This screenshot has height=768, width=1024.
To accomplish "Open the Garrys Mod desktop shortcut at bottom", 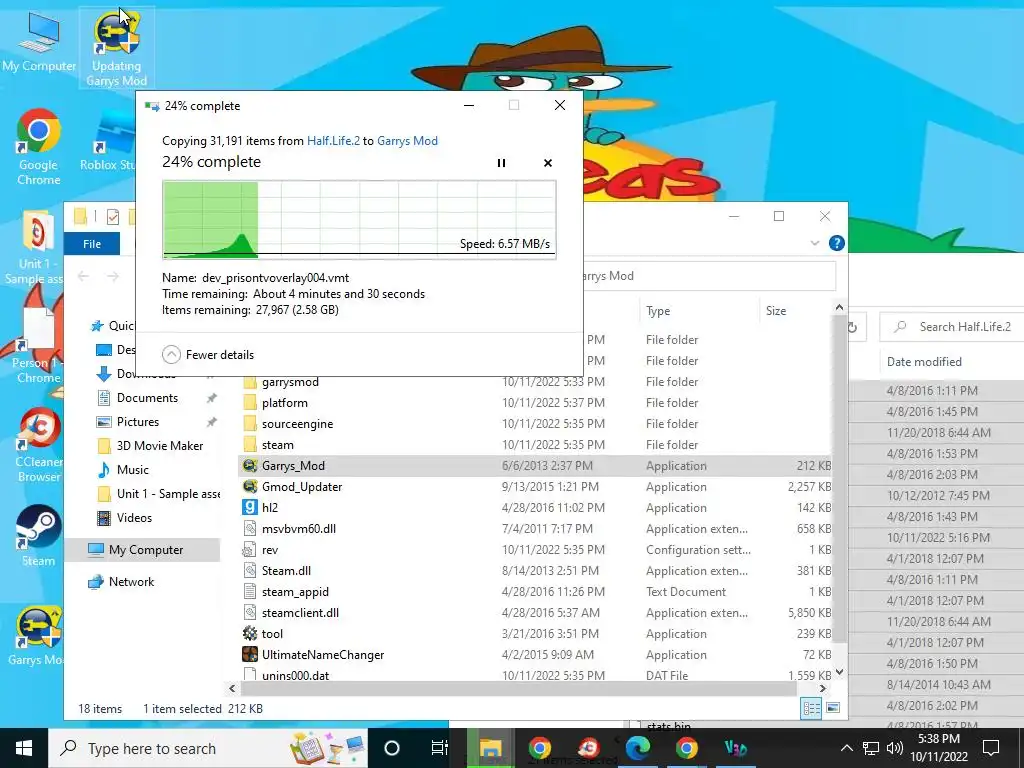I will tap(37, 635).
